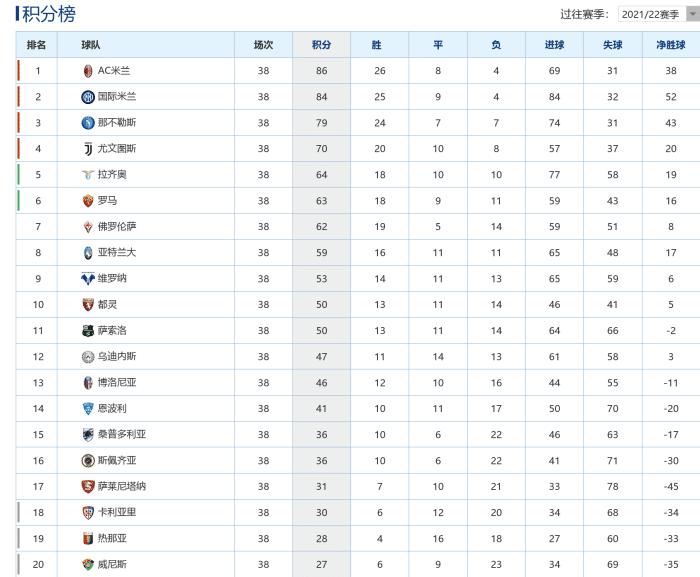Open the 拉齐奥 team link
700x577 pixels.
point(112,175)
